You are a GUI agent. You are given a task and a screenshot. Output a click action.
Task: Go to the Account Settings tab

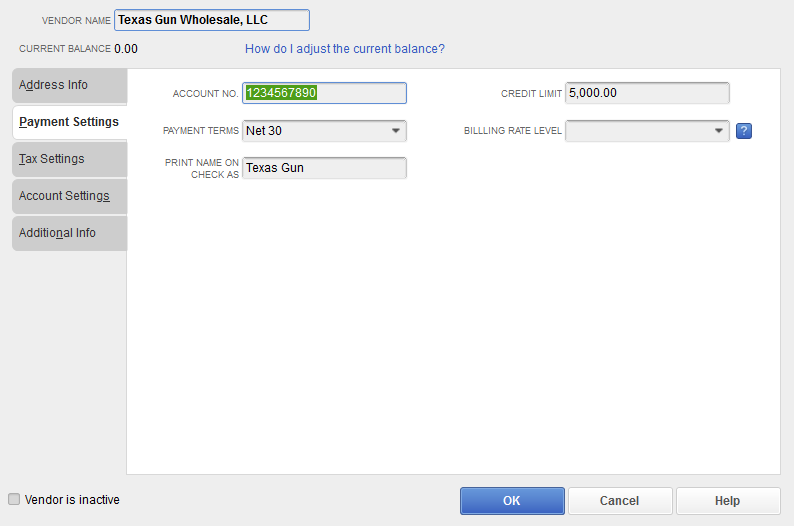pyautogui.click(x=69, y=196)
